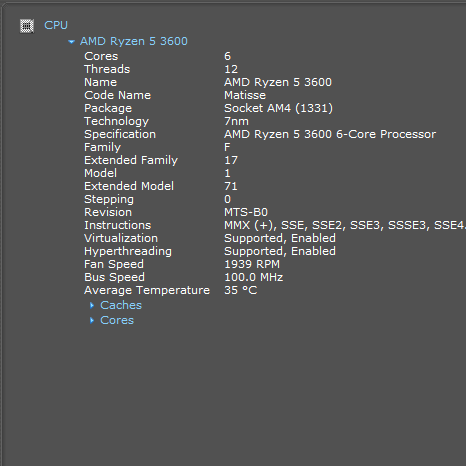Click the CPU chip icon

click(27, 26)
